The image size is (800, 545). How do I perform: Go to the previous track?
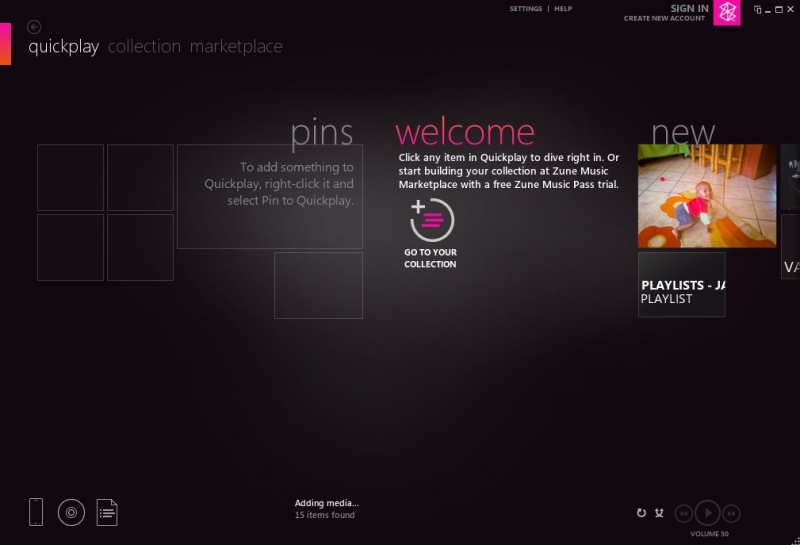click(x=684, y=513)
